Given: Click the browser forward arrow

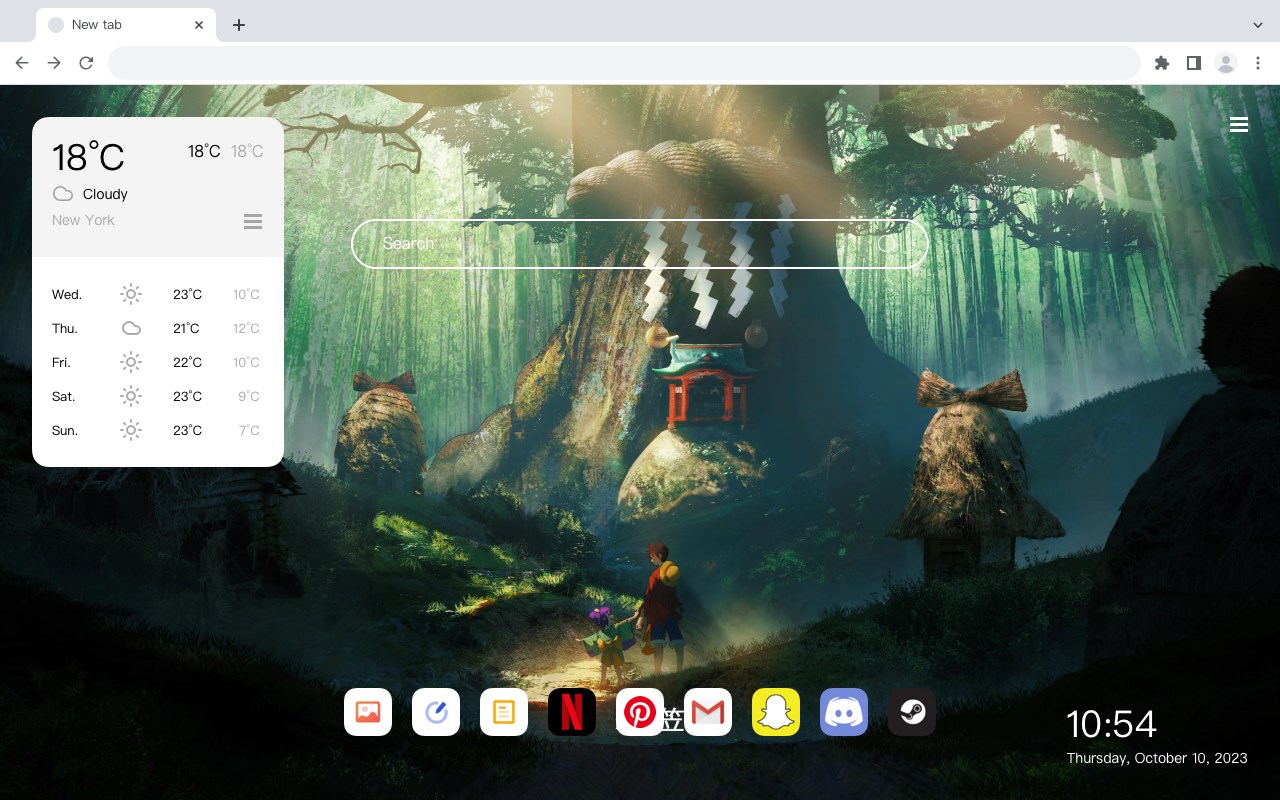Looking at the screenshot, I should [54, 63].
